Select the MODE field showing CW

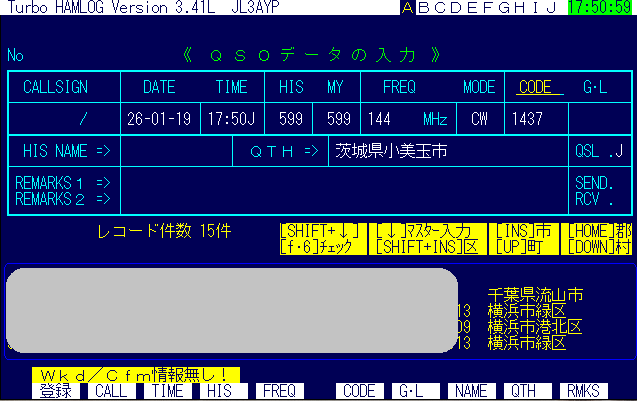point(479,119)
